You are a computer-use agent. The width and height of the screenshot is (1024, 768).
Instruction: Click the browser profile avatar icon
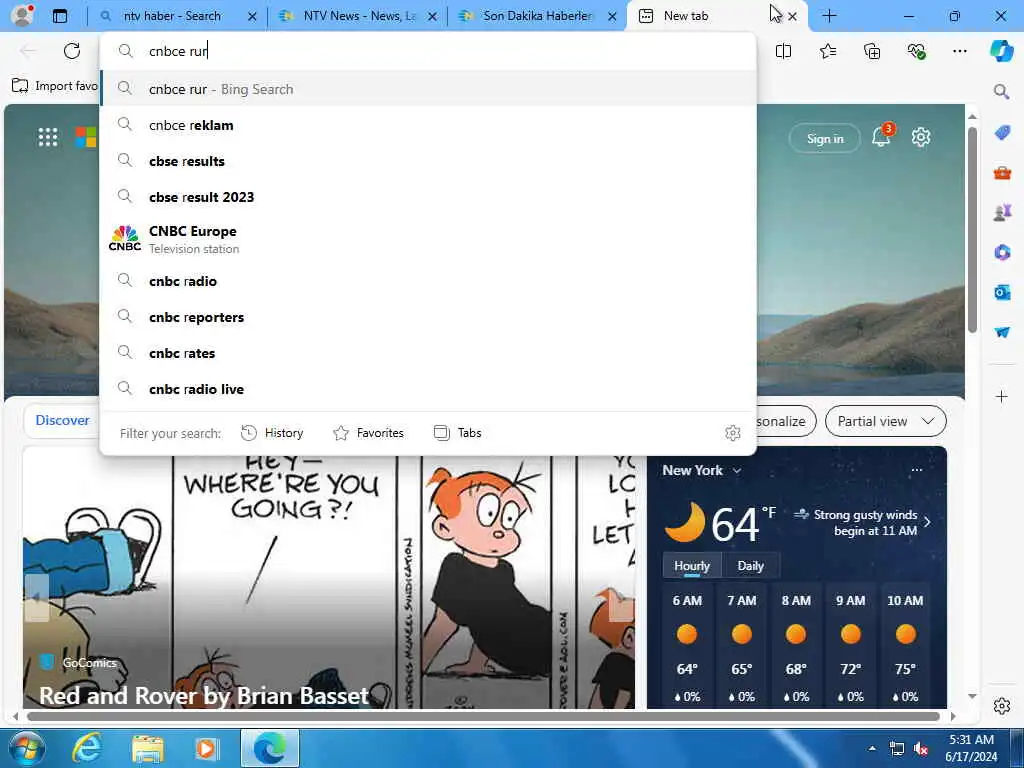(x=22, y=16)
